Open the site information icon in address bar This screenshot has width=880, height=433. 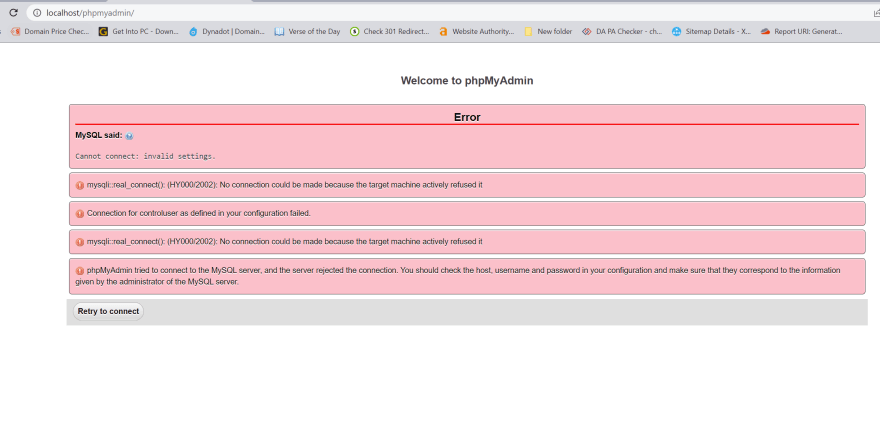pos(38,12)
